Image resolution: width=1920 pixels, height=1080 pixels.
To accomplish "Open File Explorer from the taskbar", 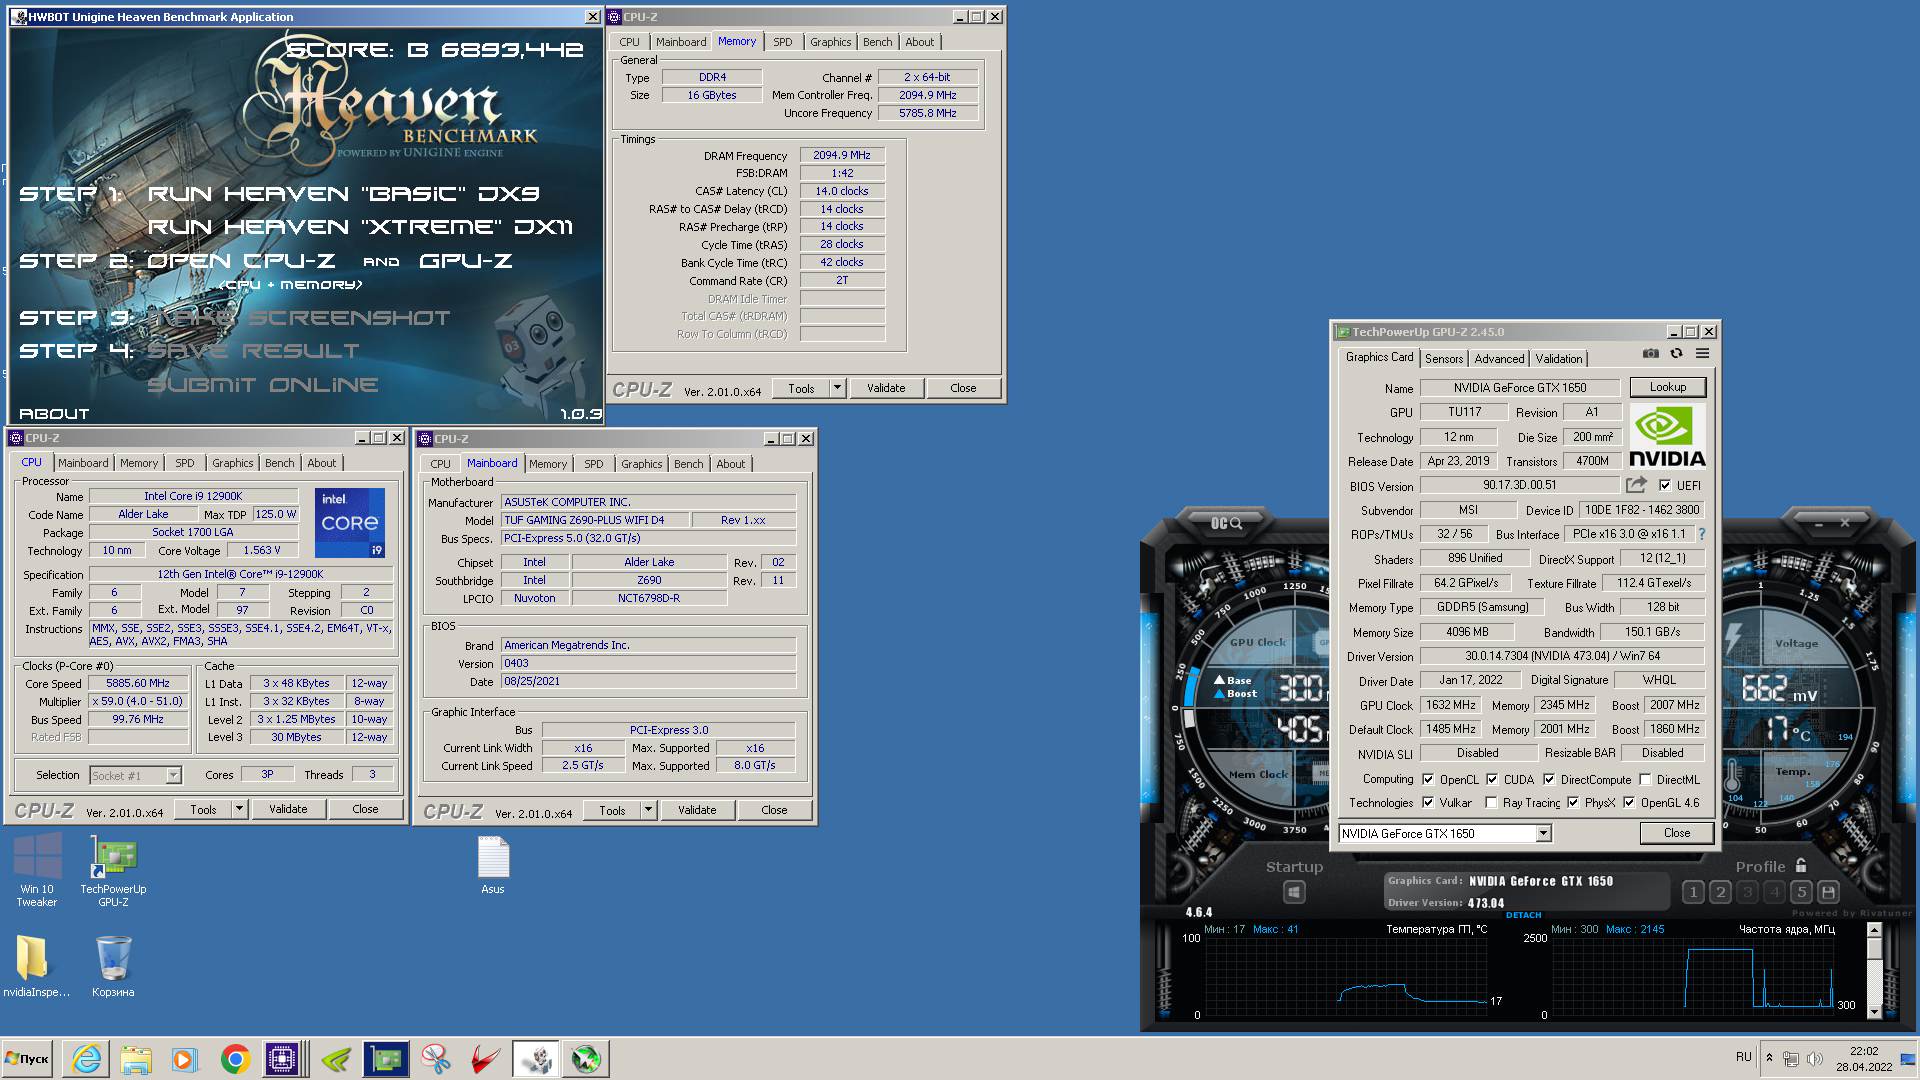I will pyautogui.click(x=136, y=1059).
